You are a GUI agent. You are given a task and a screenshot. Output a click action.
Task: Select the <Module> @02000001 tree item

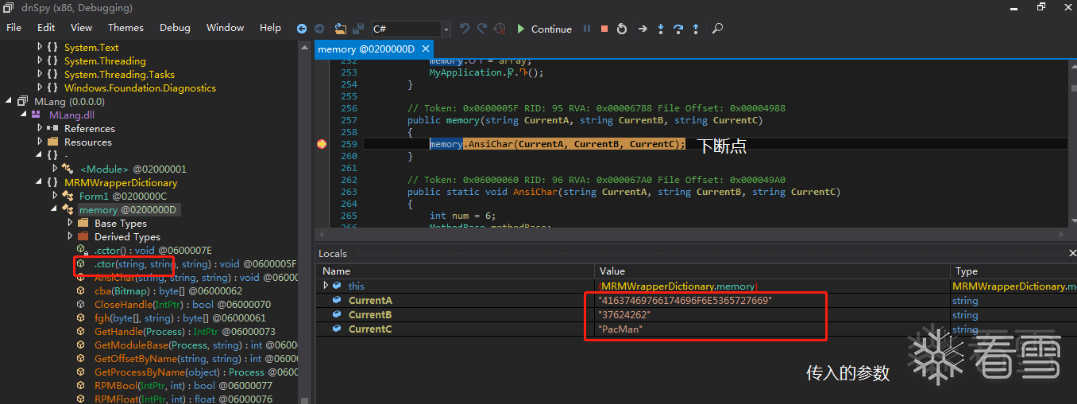(133, 169)
